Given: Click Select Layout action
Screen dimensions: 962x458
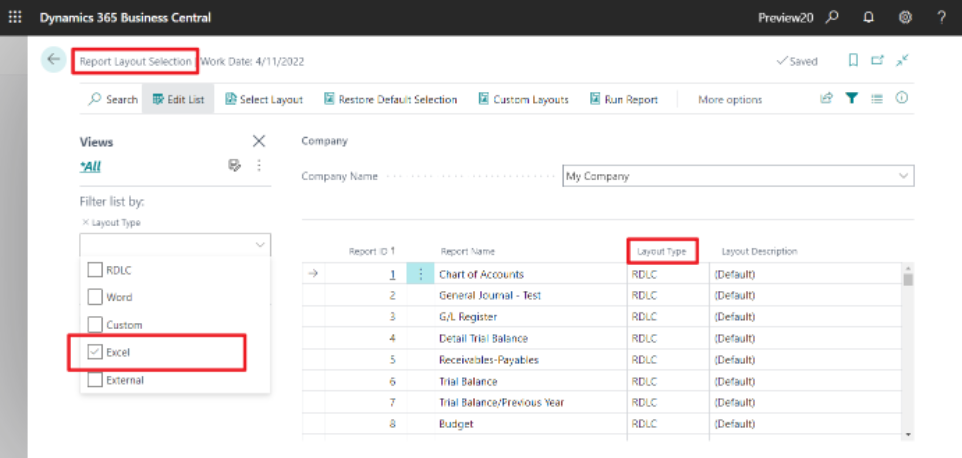Looking at the screenshot, I should [x=264, y=99].
